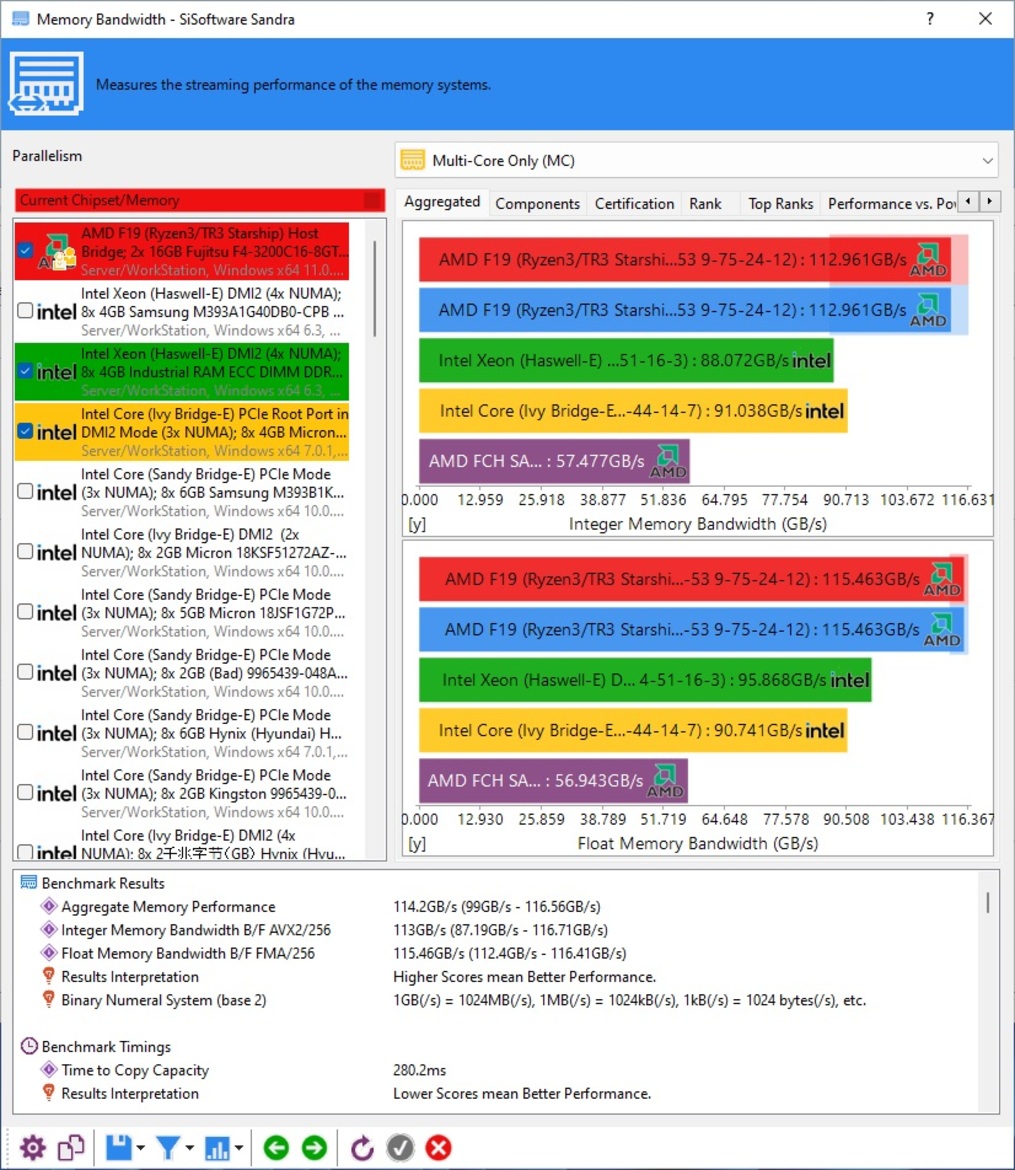The width and height of the screenshot is (1015, 1170).
Task: Check Sandy Bridge-E 6GB Hynix (Hyundai) entry
Action: pyautogui.click(x=25, y=732)
